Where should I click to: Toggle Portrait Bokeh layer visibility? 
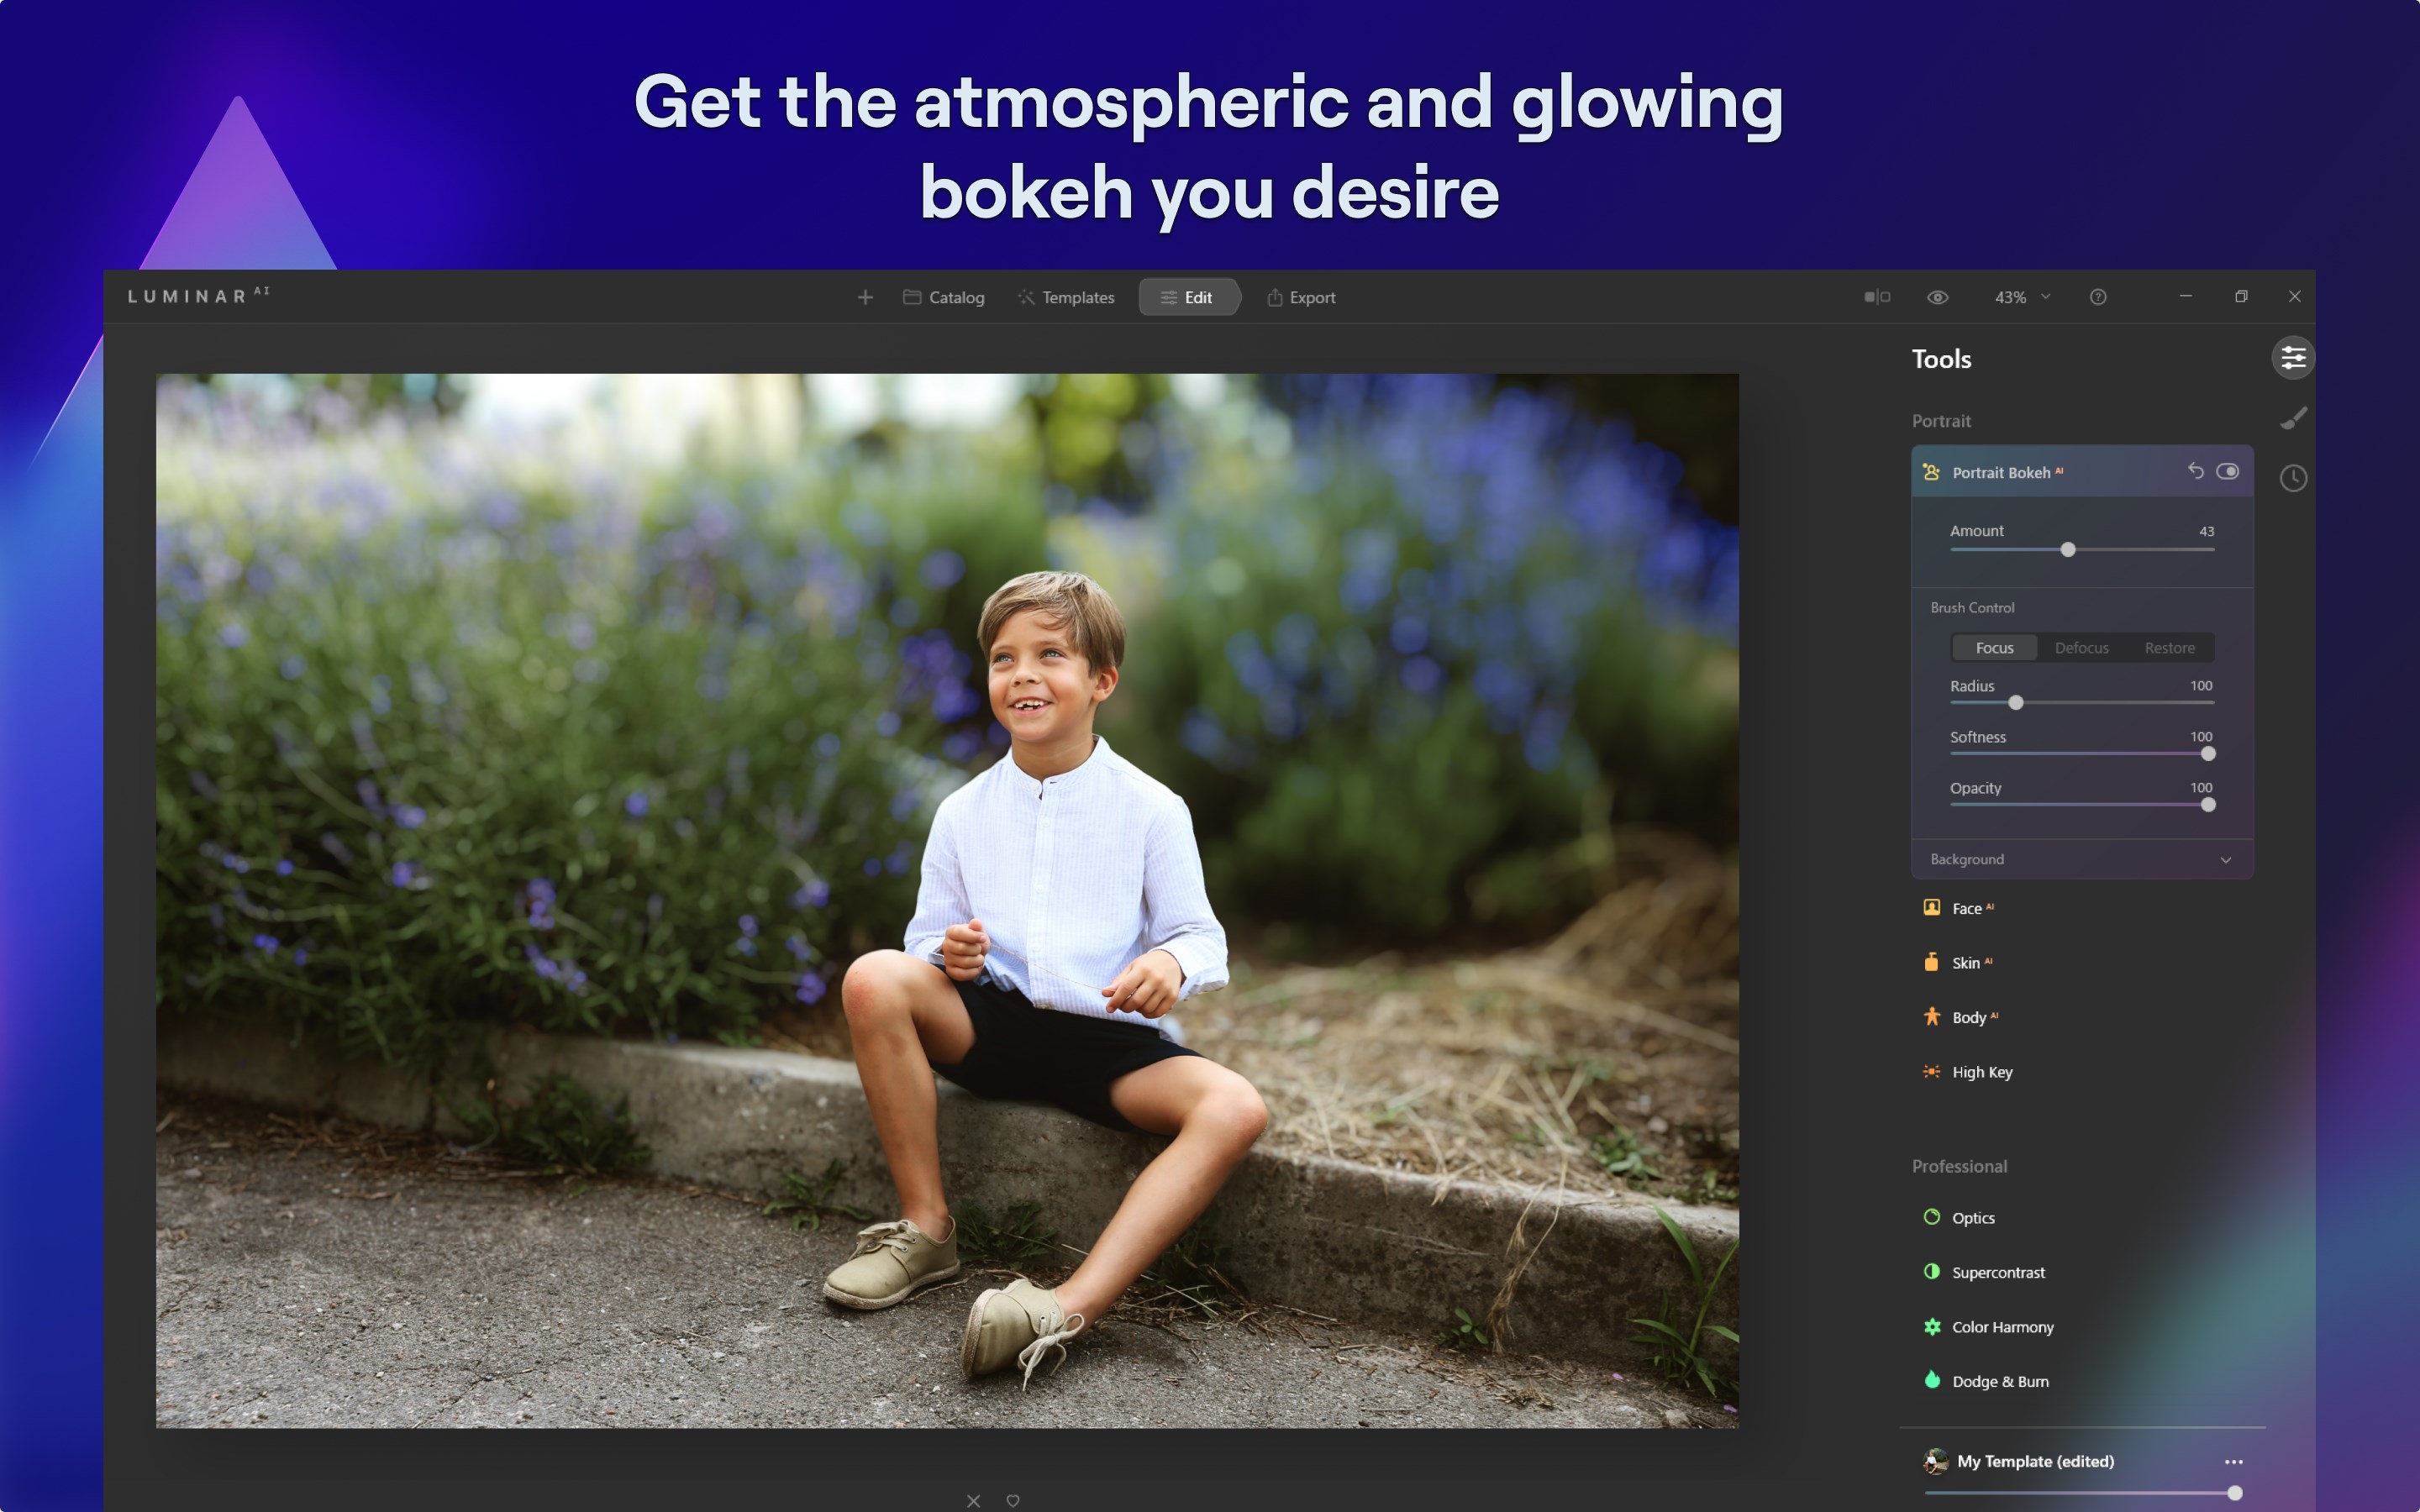tap(2227, 472)
